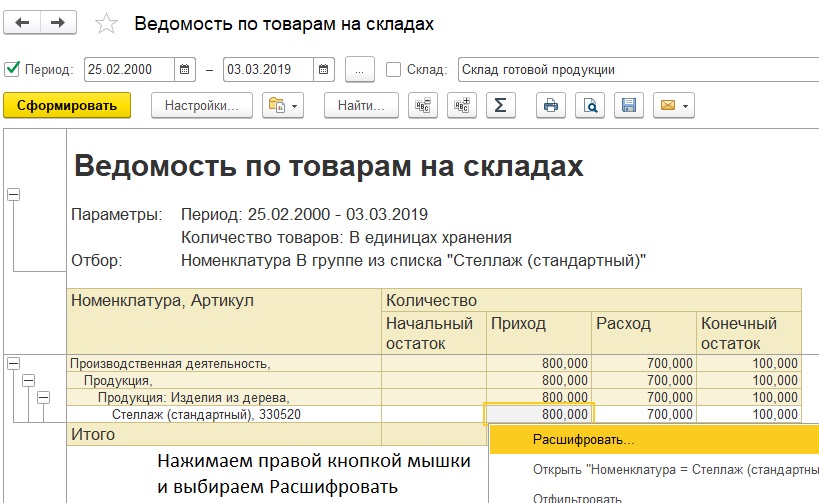
Task: Select Расход 700,000 in Стеллаж row
Action: tap(644, 414)
